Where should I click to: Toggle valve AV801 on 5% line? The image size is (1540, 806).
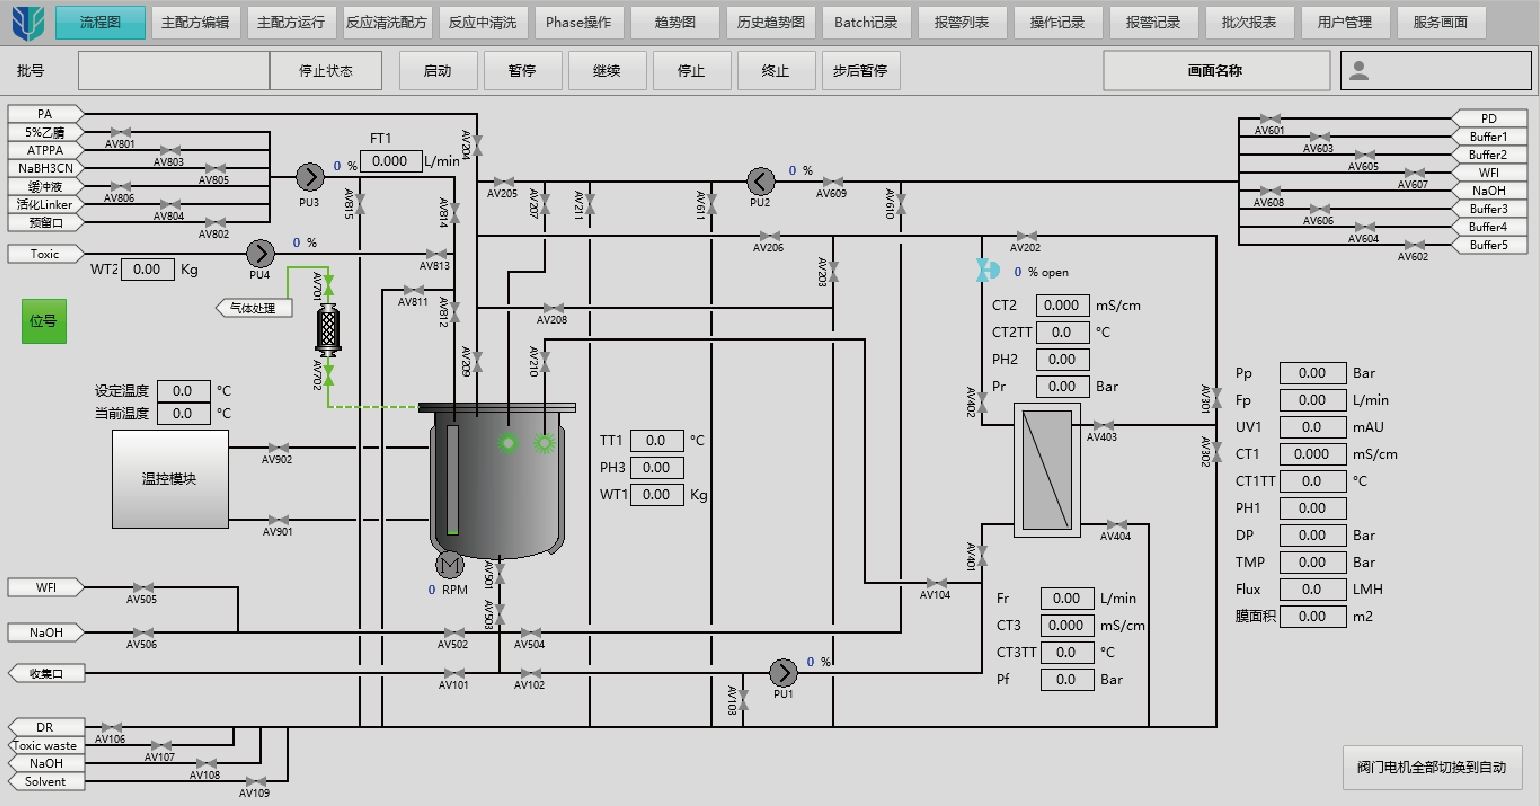point(120,132)
